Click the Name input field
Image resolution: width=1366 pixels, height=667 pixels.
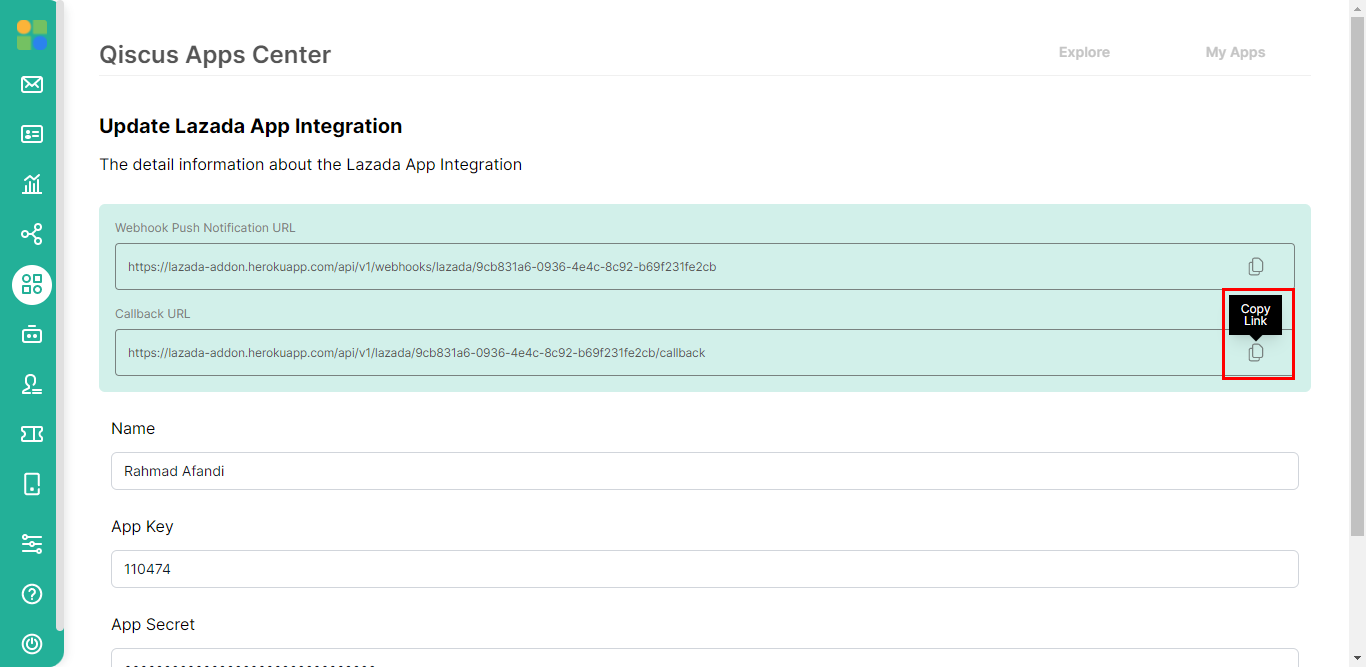click(705, 471)
